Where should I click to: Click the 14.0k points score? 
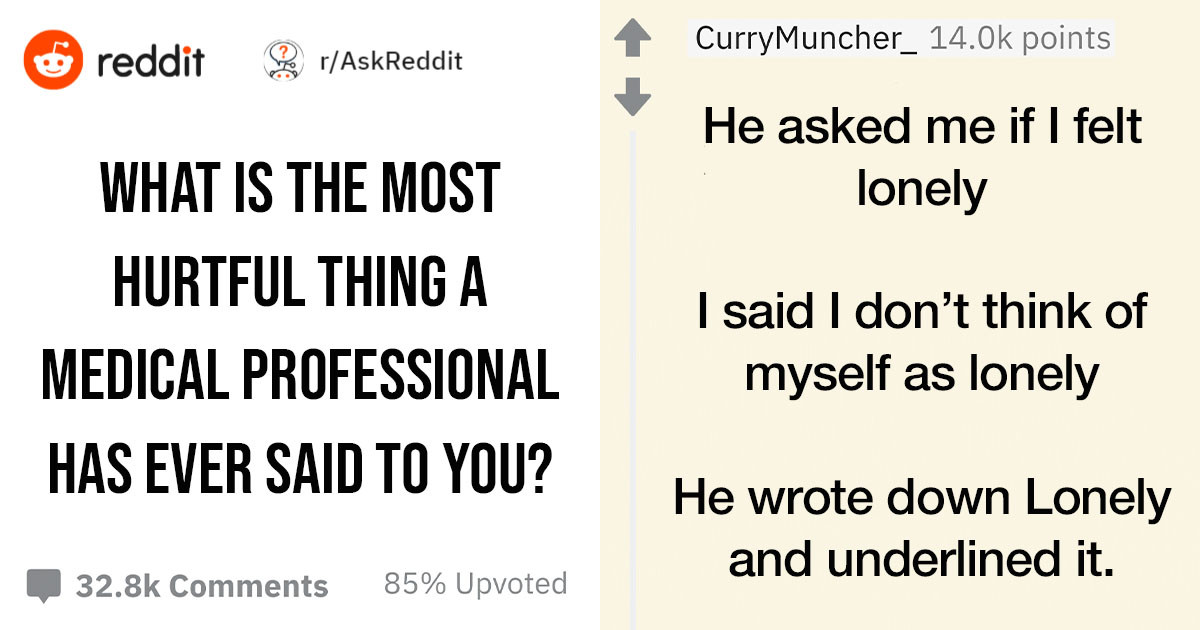pos(1018,37)
